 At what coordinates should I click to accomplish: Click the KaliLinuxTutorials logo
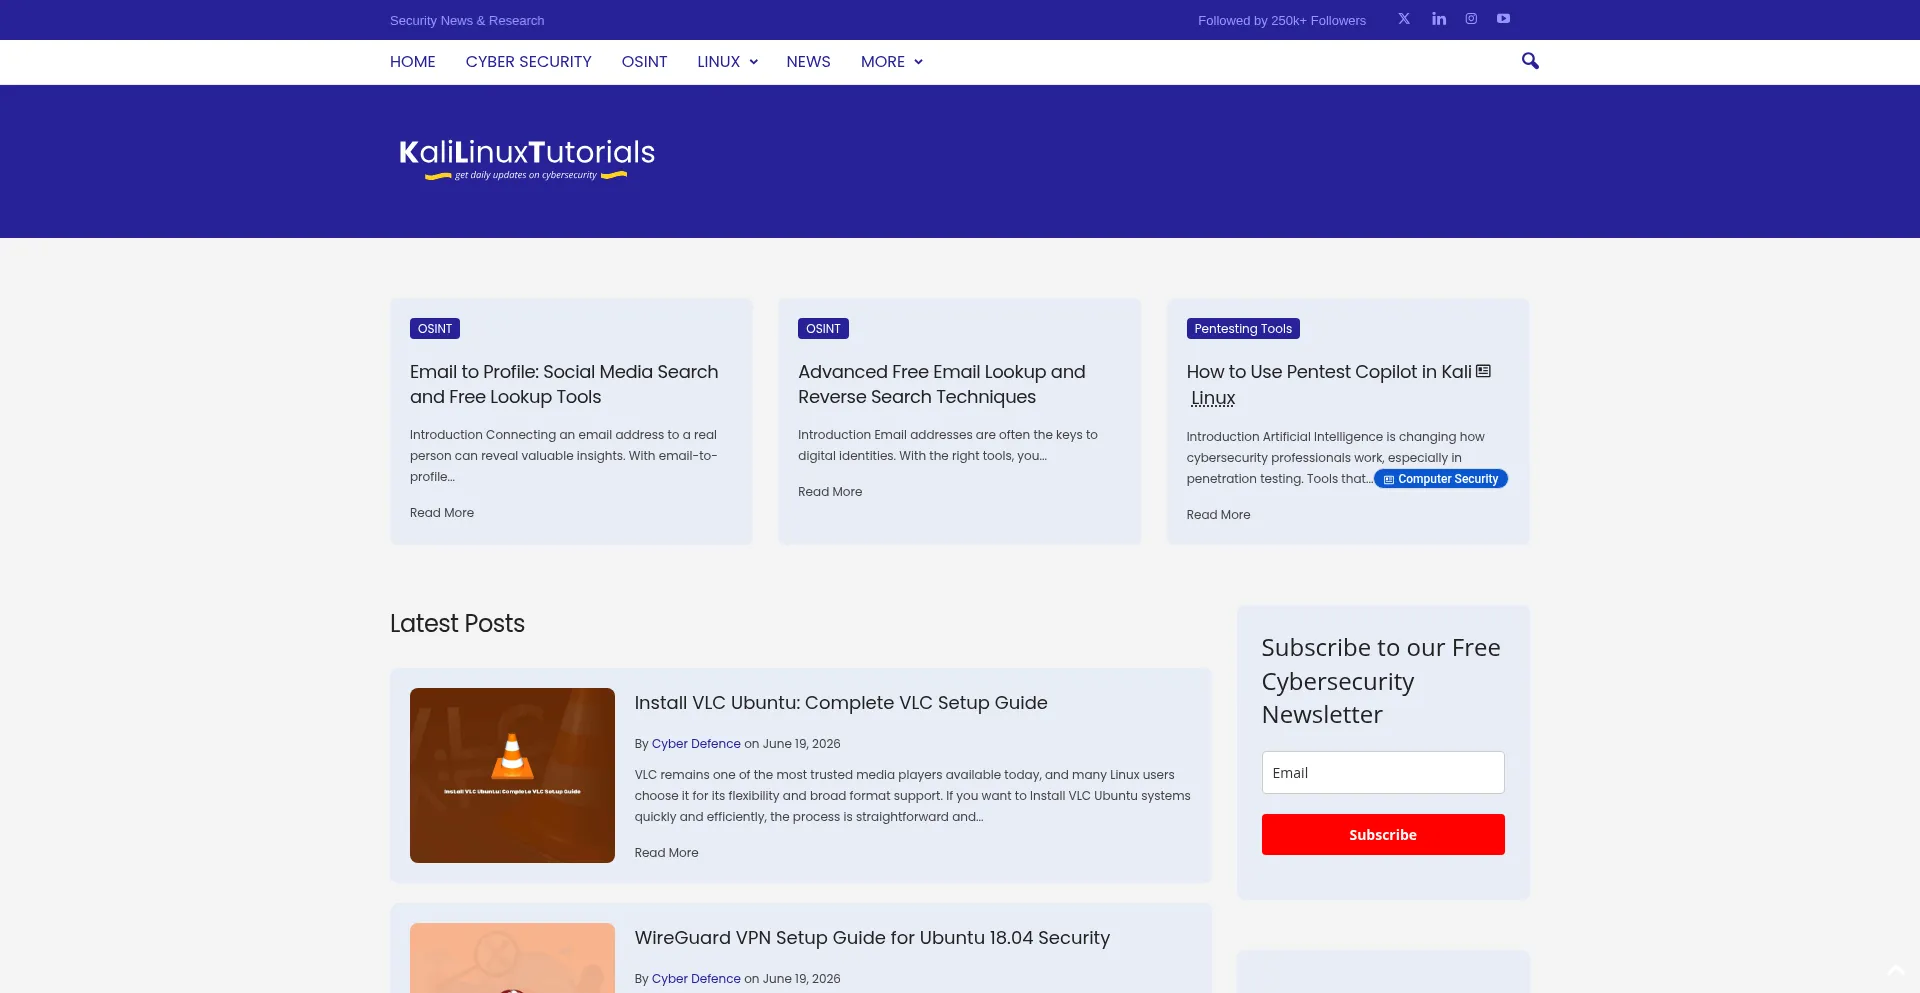[x=527, y=160]
